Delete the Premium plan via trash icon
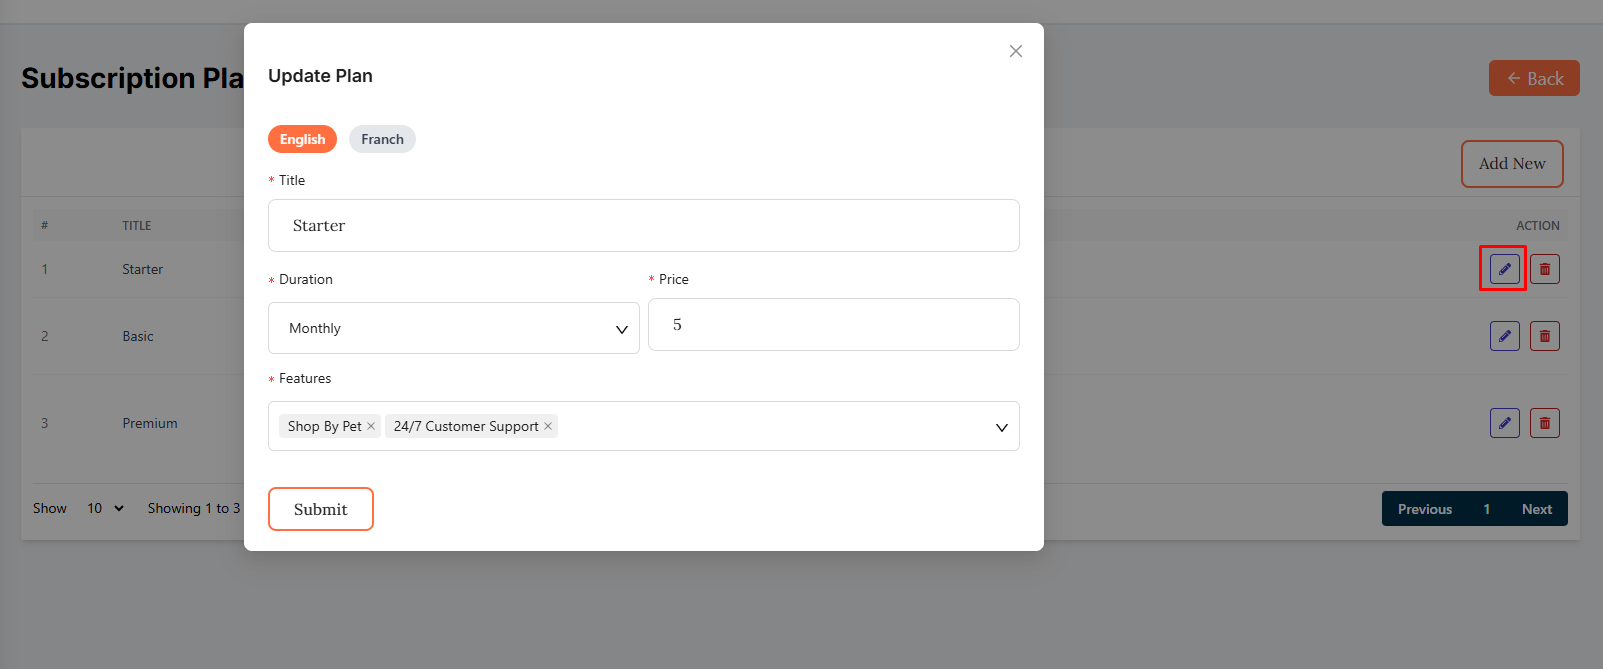 click(1544, 423)
